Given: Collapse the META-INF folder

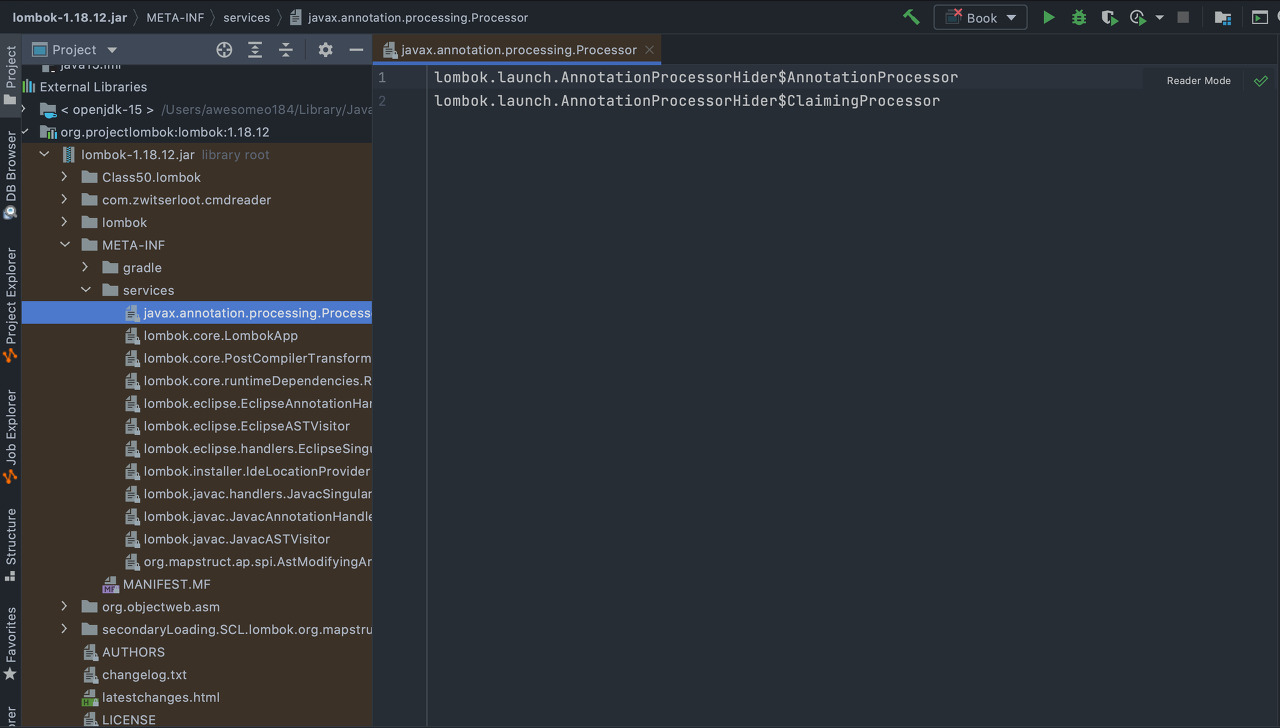Looking at the screenshot, I should (x=65, y=245).
